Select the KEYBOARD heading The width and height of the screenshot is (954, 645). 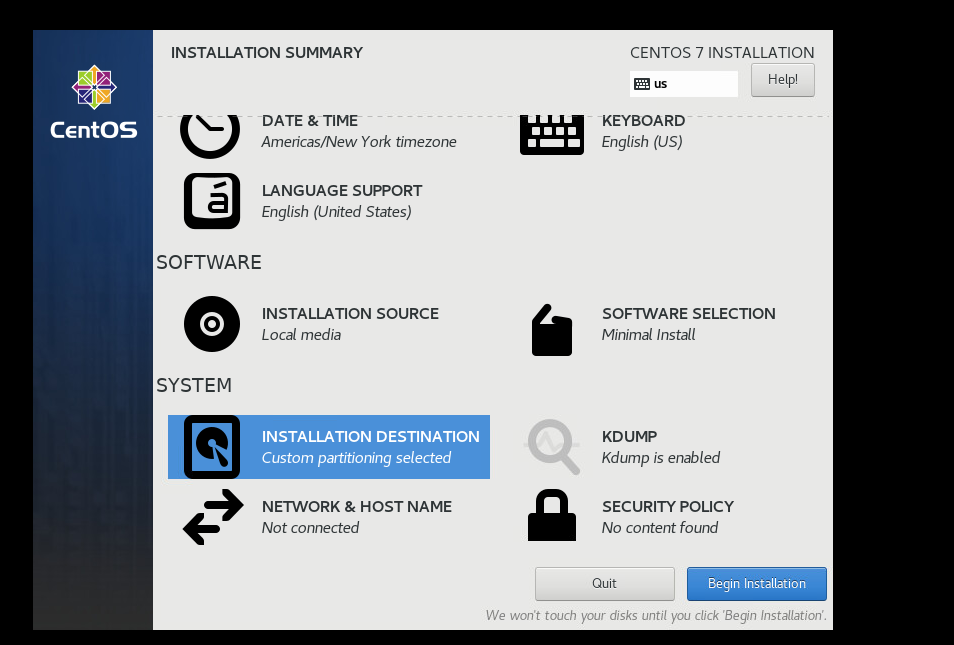[643, 120]
